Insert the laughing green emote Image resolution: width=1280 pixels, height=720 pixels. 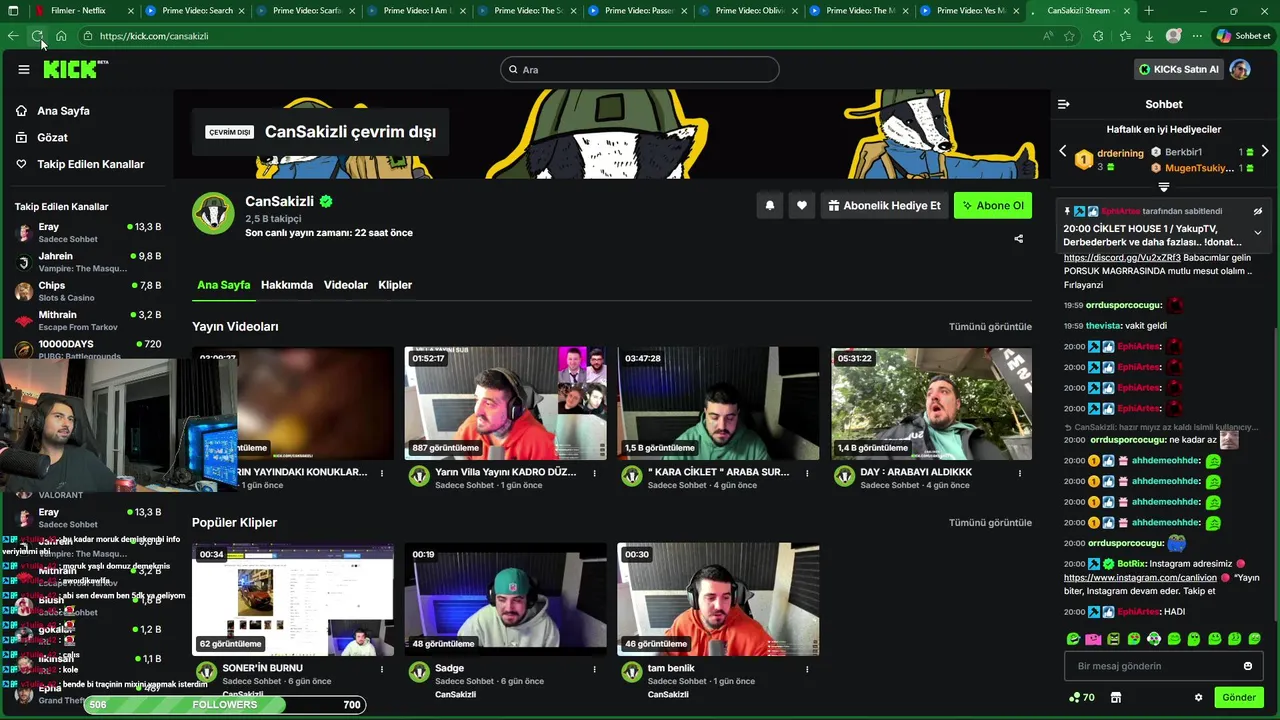pyautogui.click(x=1073, y=638)
